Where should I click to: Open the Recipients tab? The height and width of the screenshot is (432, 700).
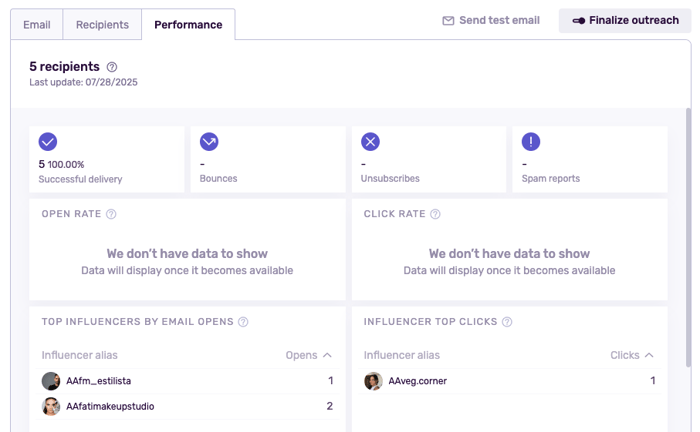(x=102, y=24)
